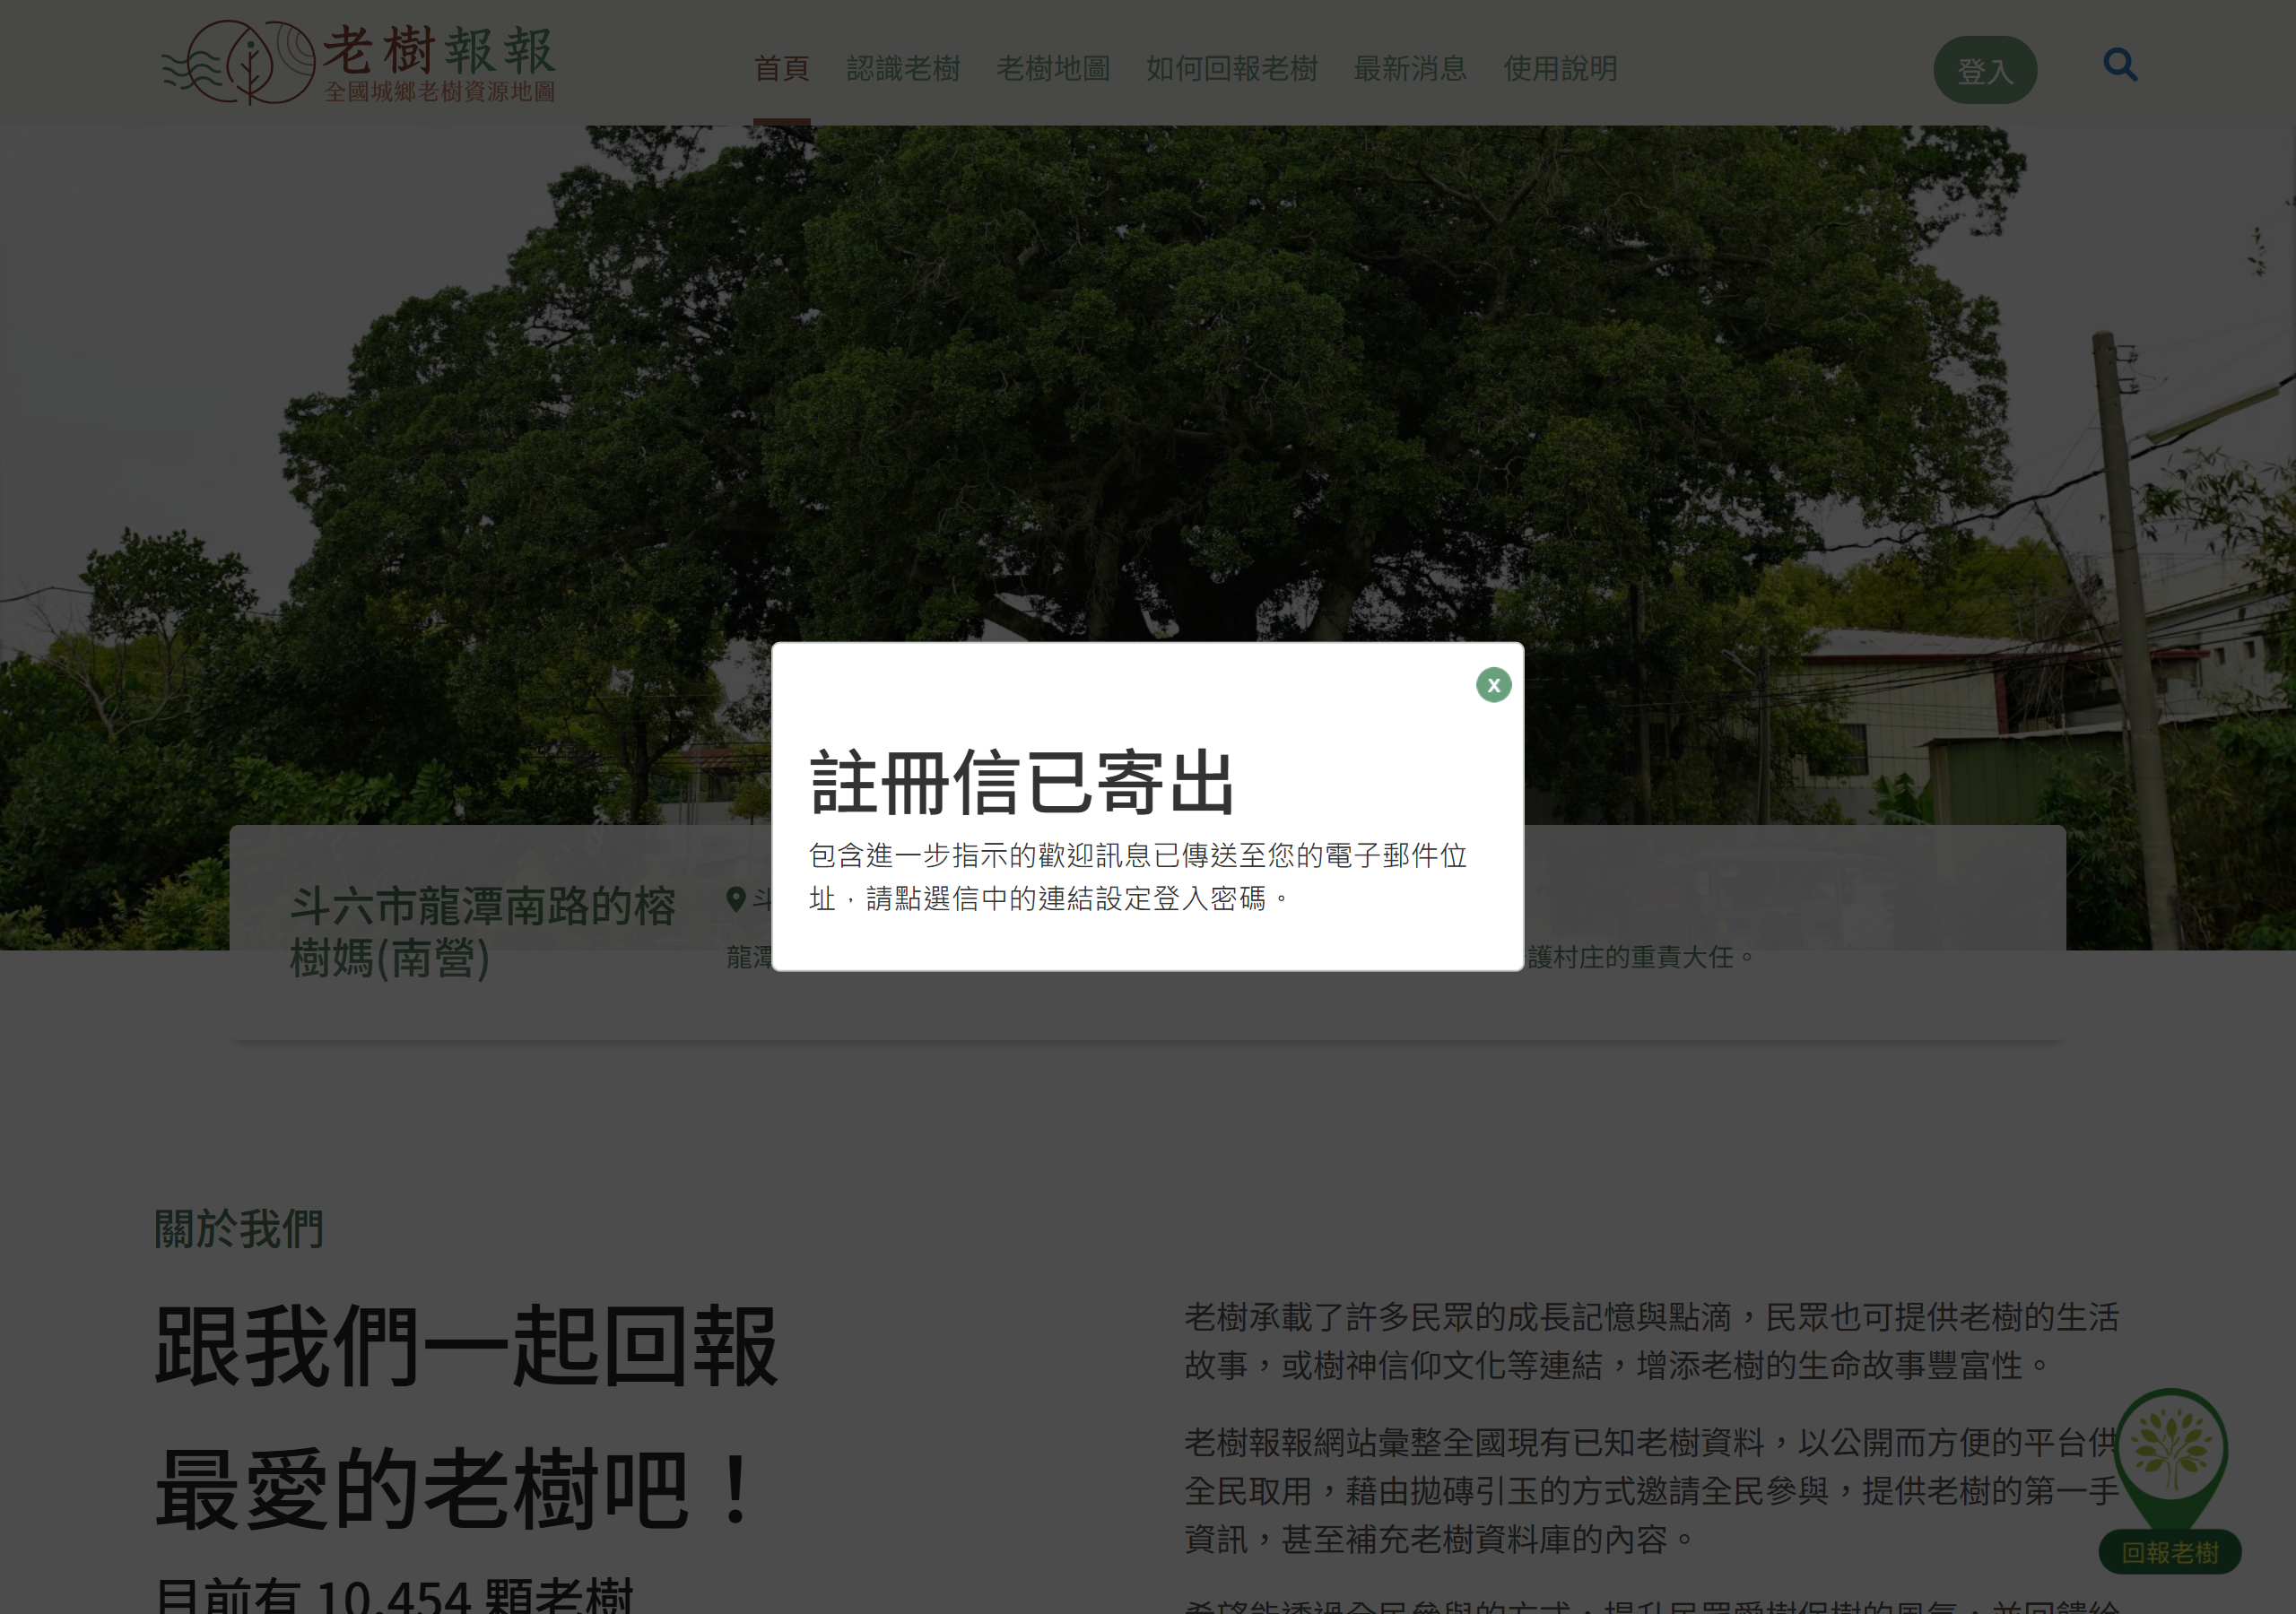Click the 註冊信已寄出 dialog heading
2296x1614 pixels.
[1022, 782]
